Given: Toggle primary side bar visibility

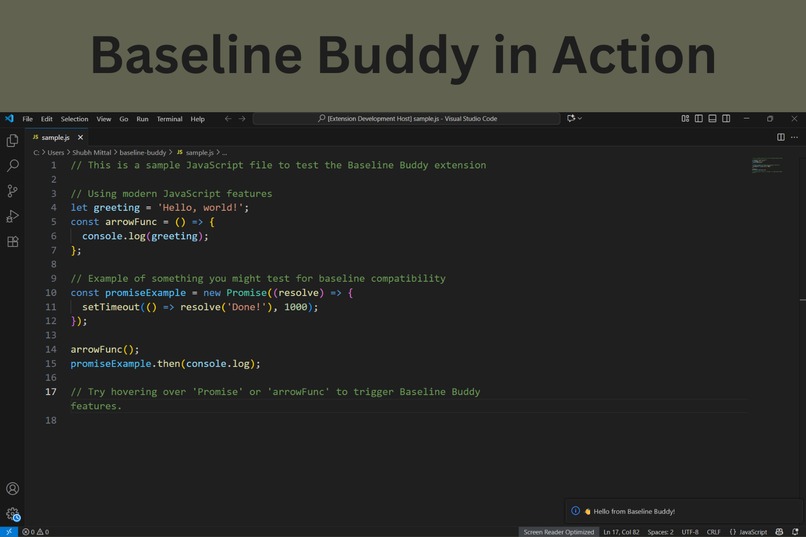Looking at the screenshot, I should 699,118.
